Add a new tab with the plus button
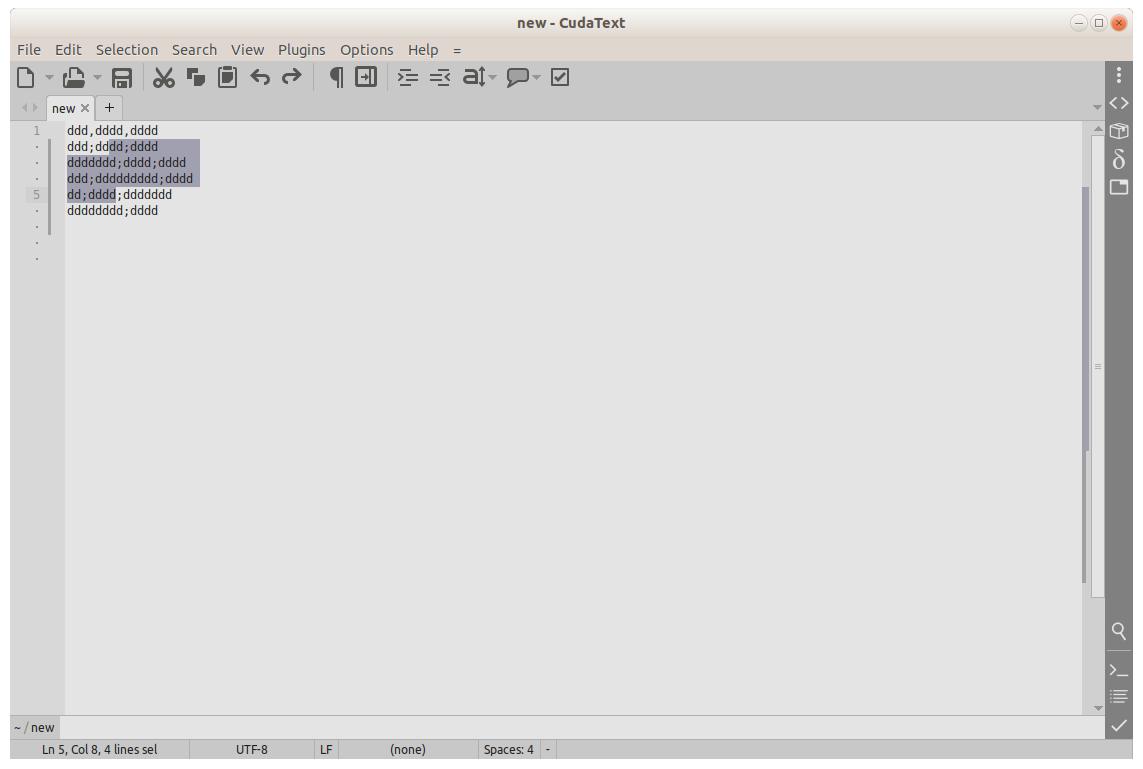Viewport: 1143px width, 769px height. click(110, 108)
